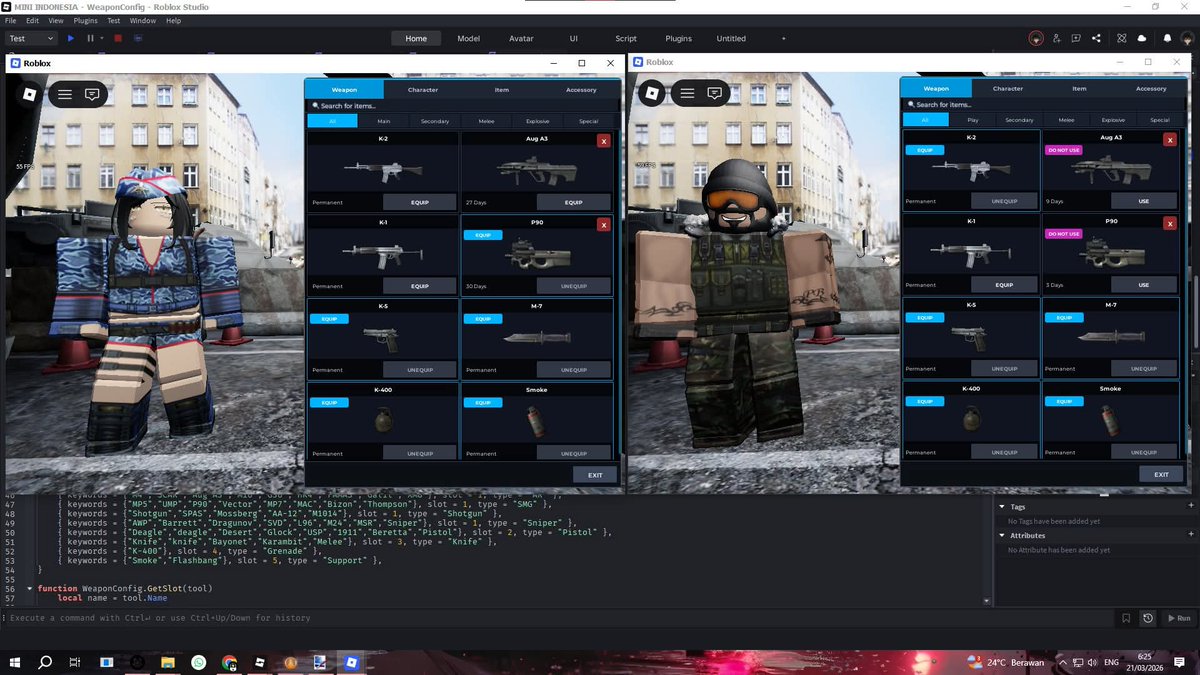1200x675 pixels.
Task: Click the search items field in the left window
Action: (463, 105)
